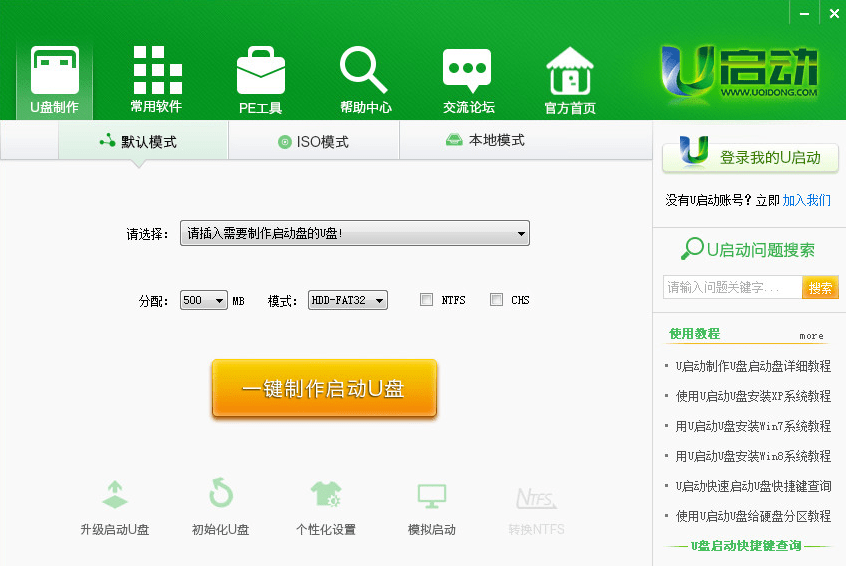
Task: Expand the 请选择 U盘 device dropdown
Action: pos(355,233)
